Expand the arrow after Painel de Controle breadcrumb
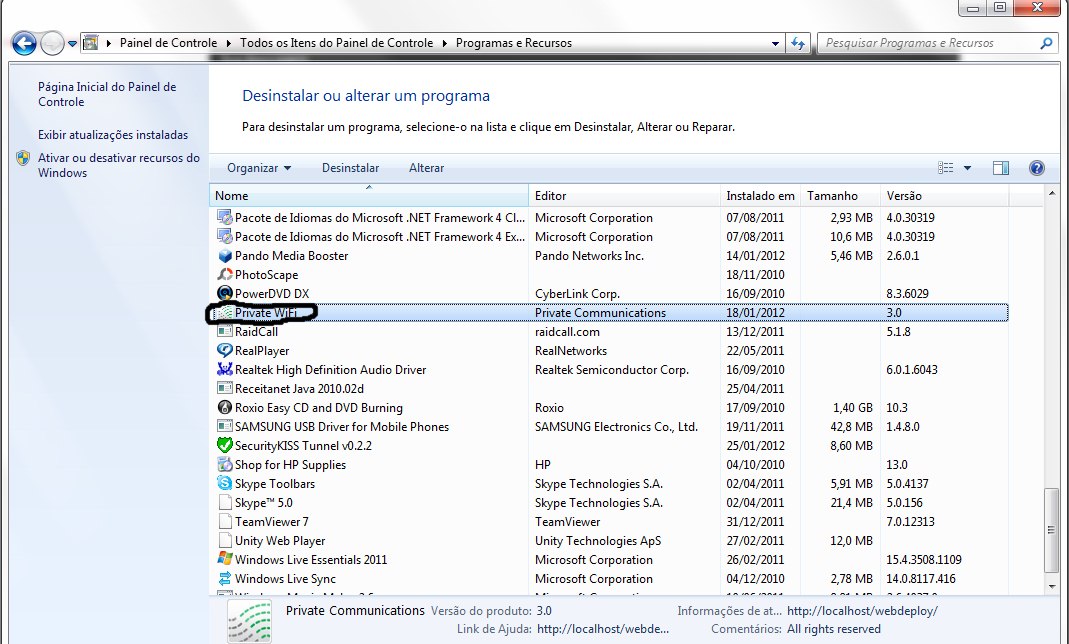Viewport: 1069px width, 644px height. tap(229, 43)
